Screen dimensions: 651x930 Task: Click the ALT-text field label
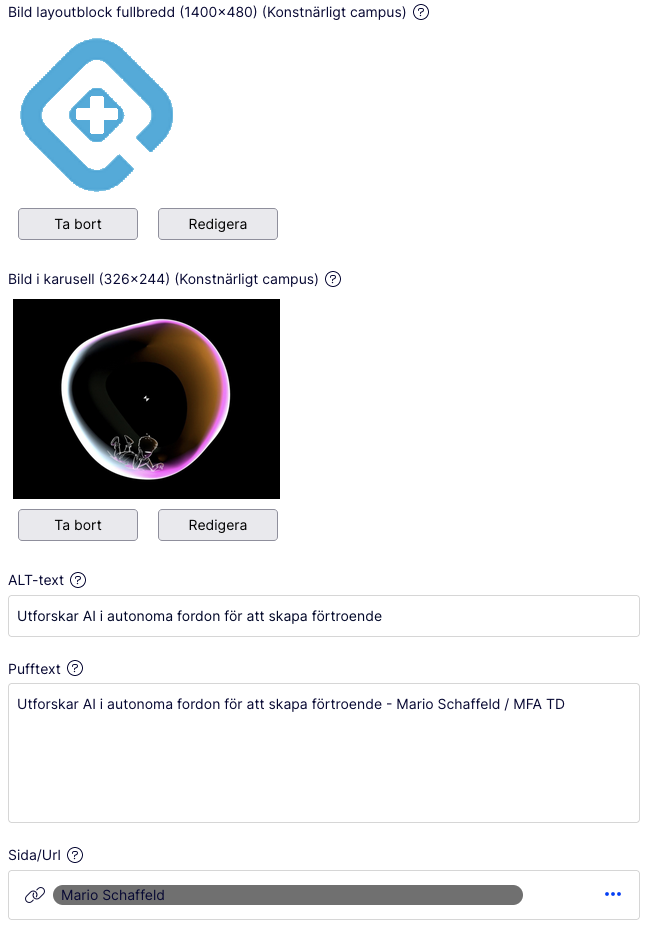coord(36,580)
